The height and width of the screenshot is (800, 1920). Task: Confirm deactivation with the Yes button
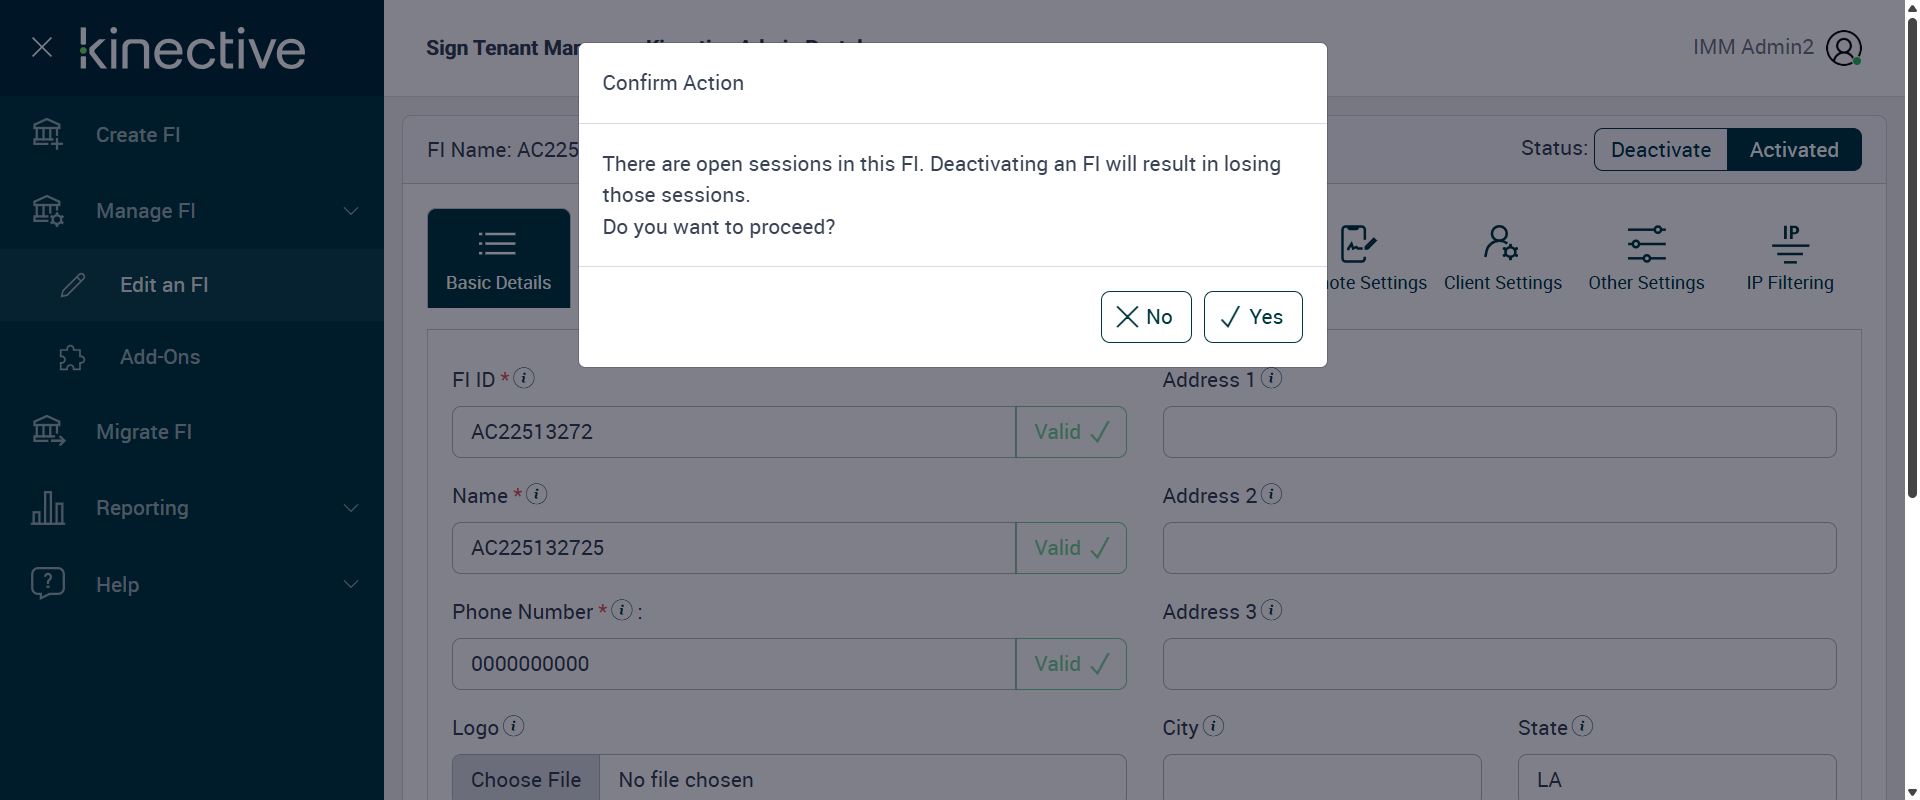[1252, 317]
